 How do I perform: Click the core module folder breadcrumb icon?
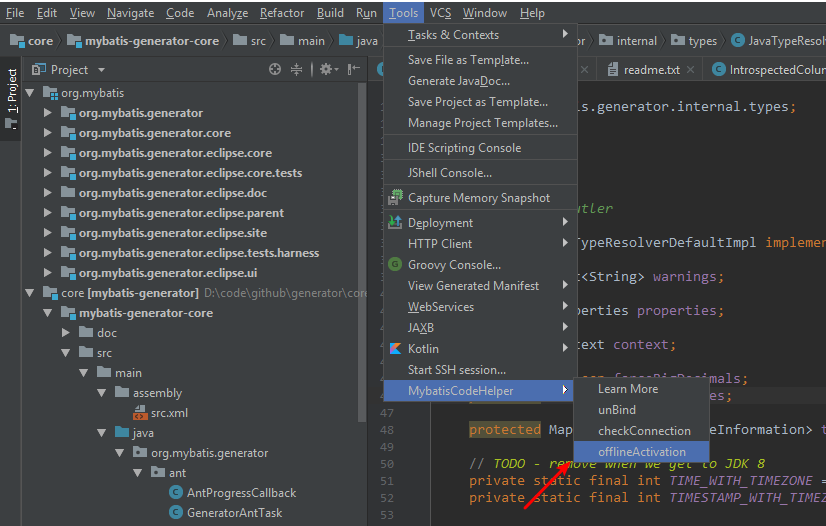click(17, 41)
